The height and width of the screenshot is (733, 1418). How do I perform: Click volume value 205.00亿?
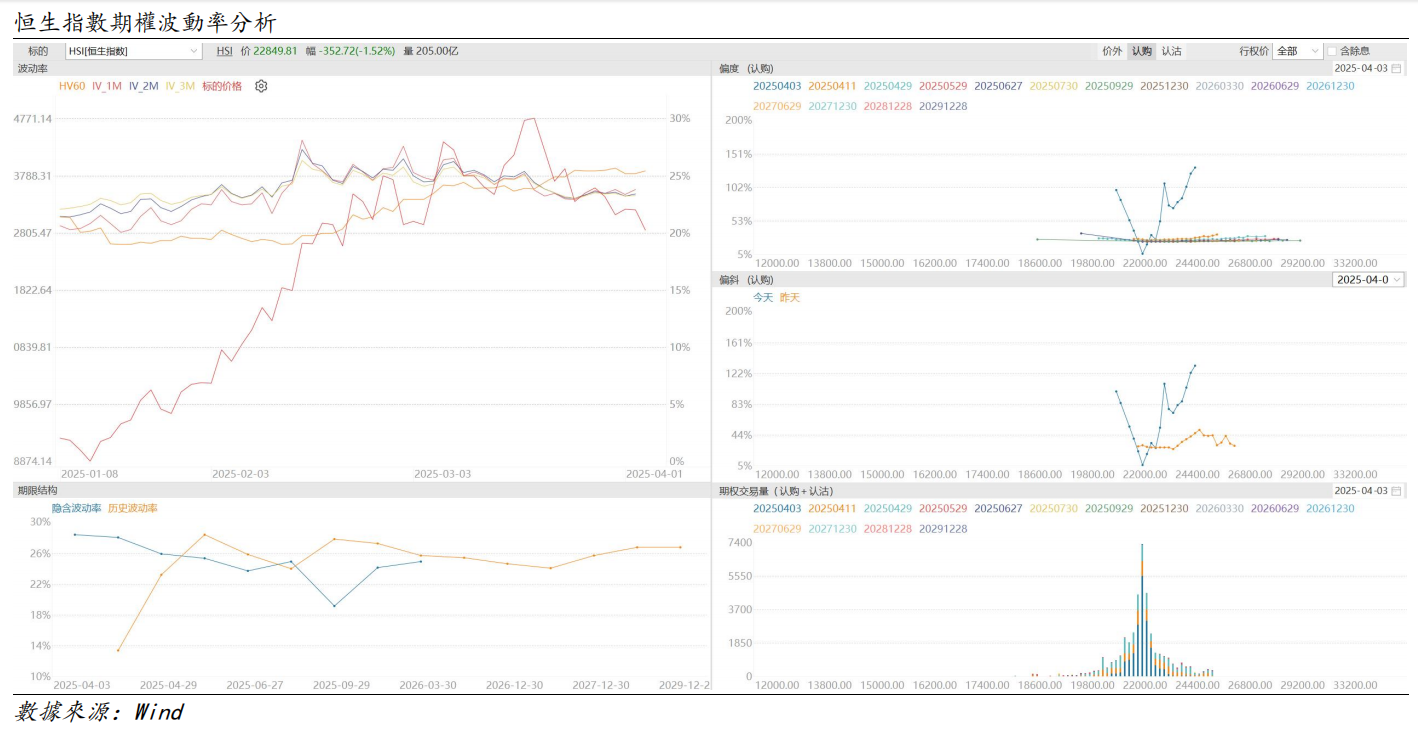pyautogui.click(x=437, y=51)
